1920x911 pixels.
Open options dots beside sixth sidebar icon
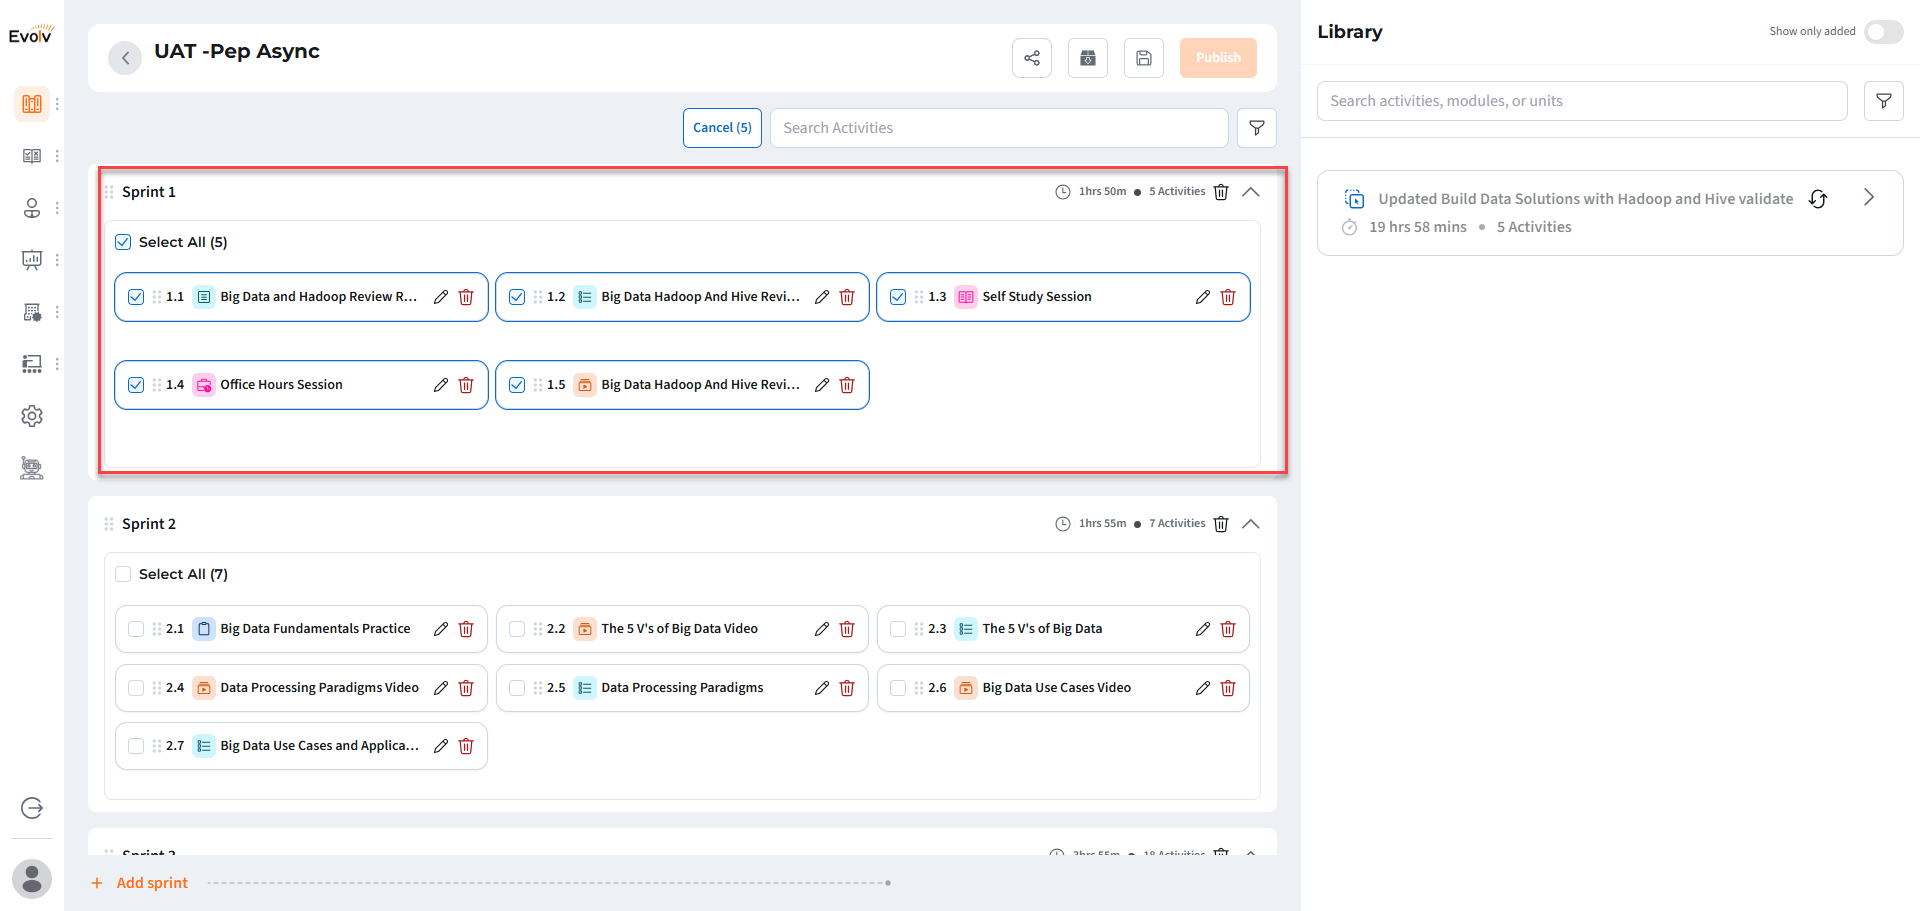[x=57, y=364]
